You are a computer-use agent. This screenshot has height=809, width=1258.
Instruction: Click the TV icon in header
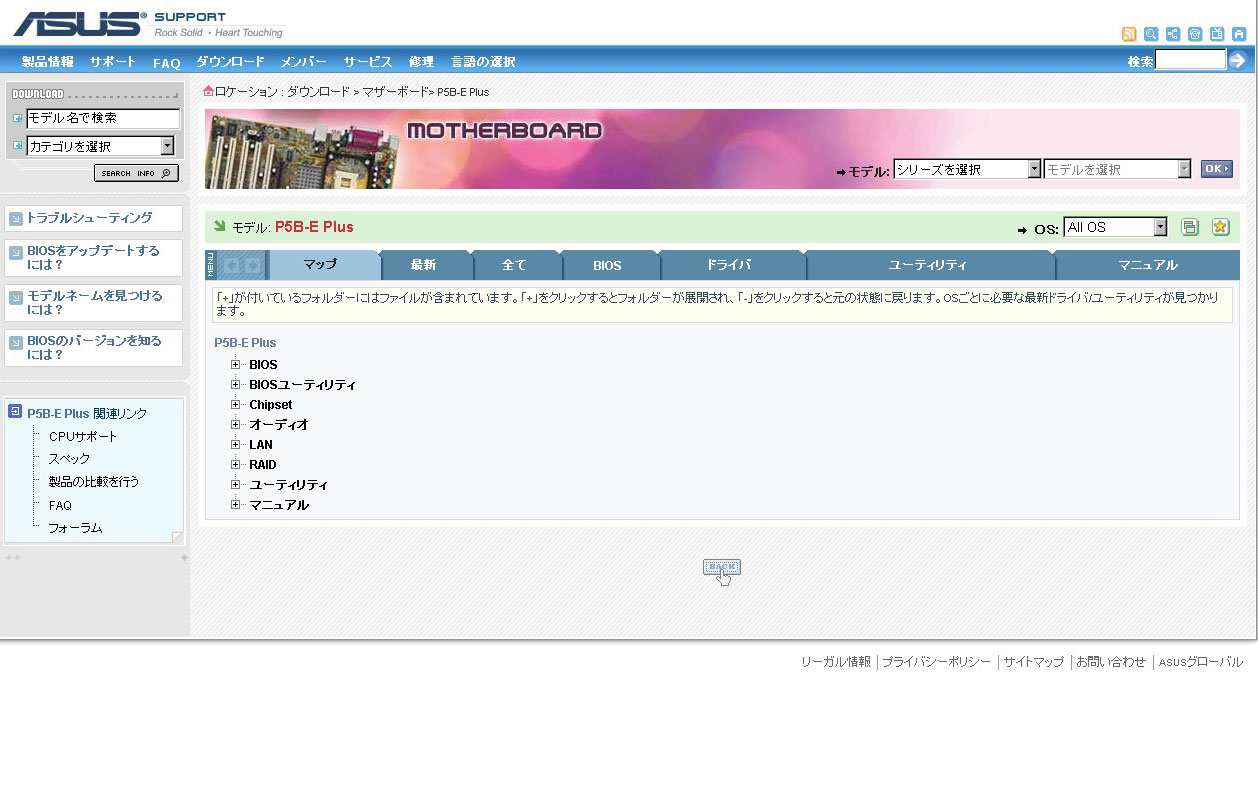coord(1217,34)
